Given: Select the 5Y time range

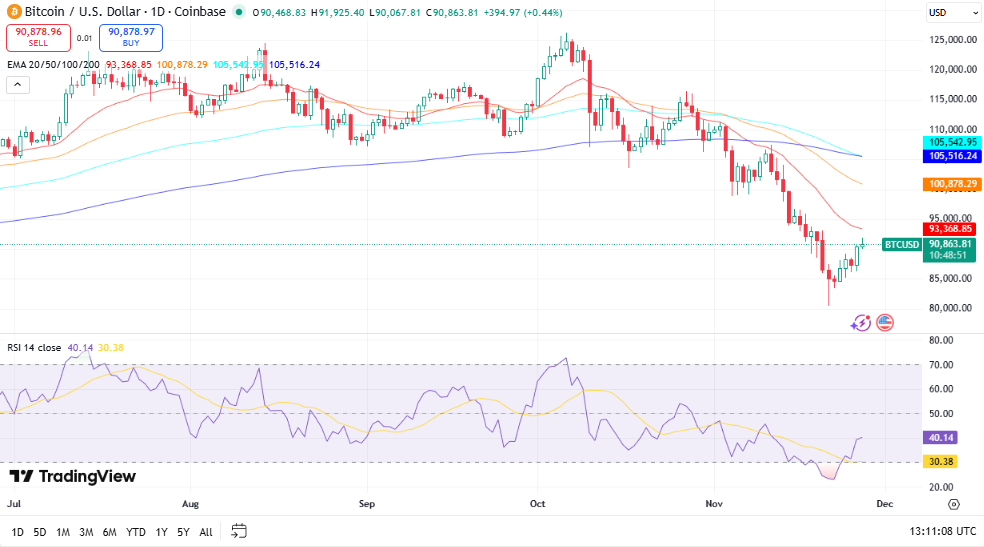Looking at the screenshot, I should coord(183,532).
